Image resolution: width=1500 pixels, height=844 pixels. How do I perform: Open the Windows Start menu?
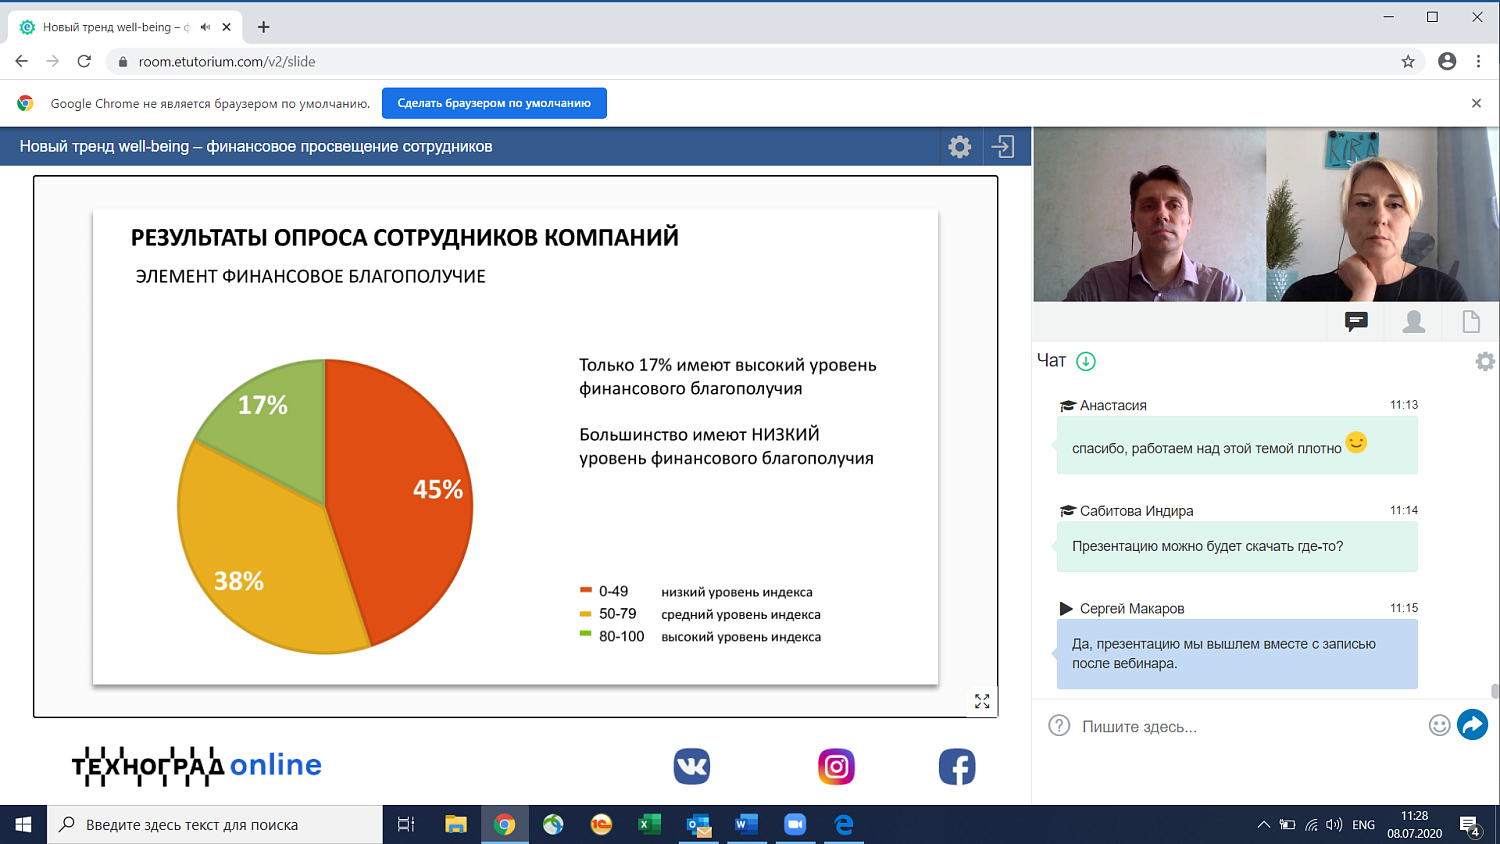click(23, 825)
